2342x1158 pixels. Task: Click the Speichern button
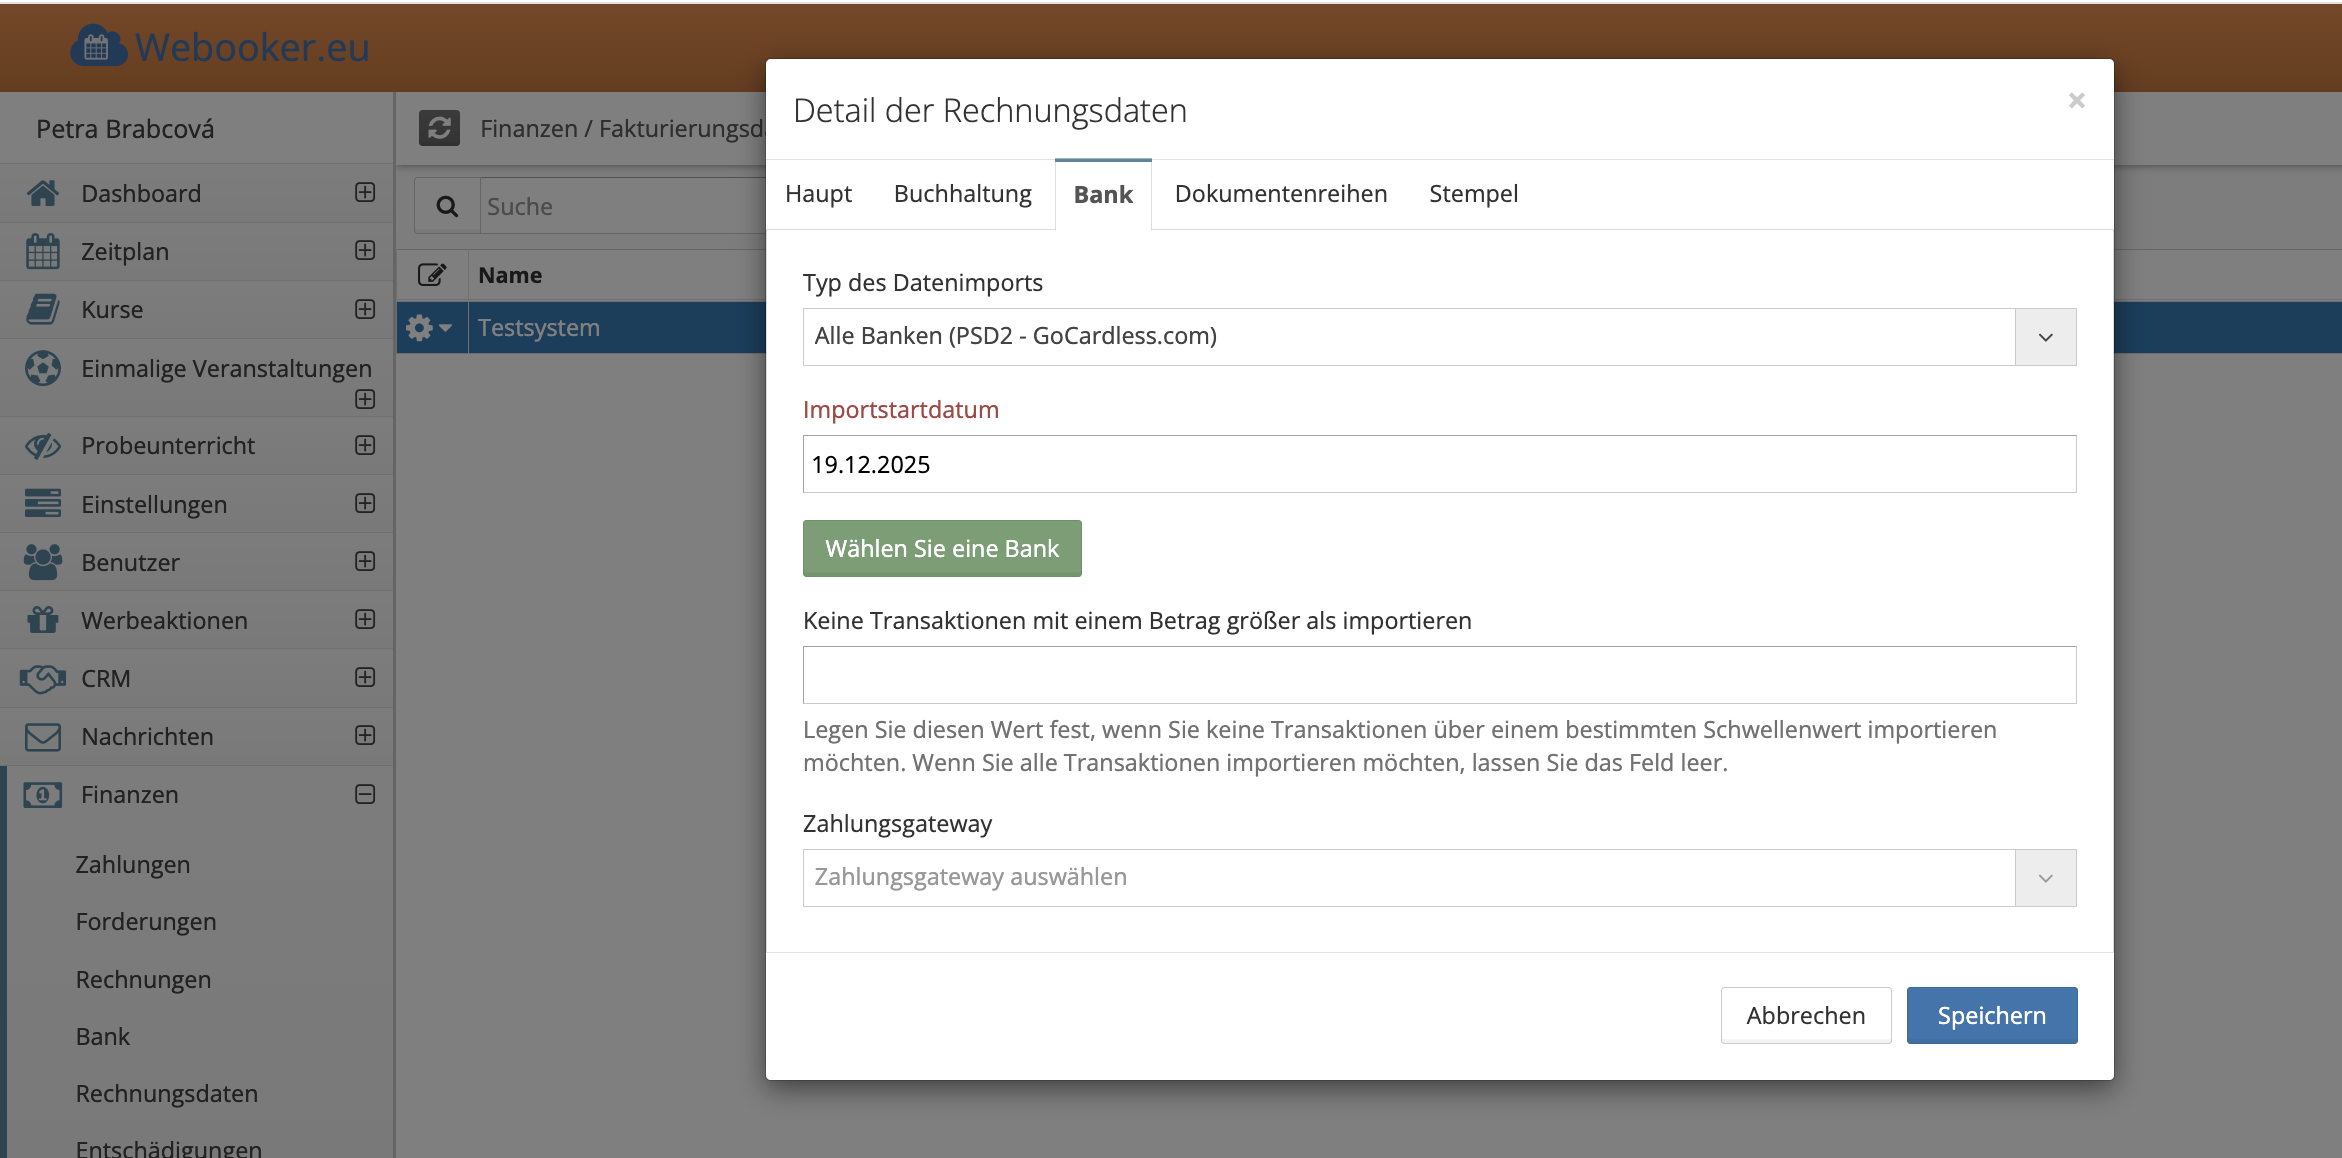[1991, 1015]
